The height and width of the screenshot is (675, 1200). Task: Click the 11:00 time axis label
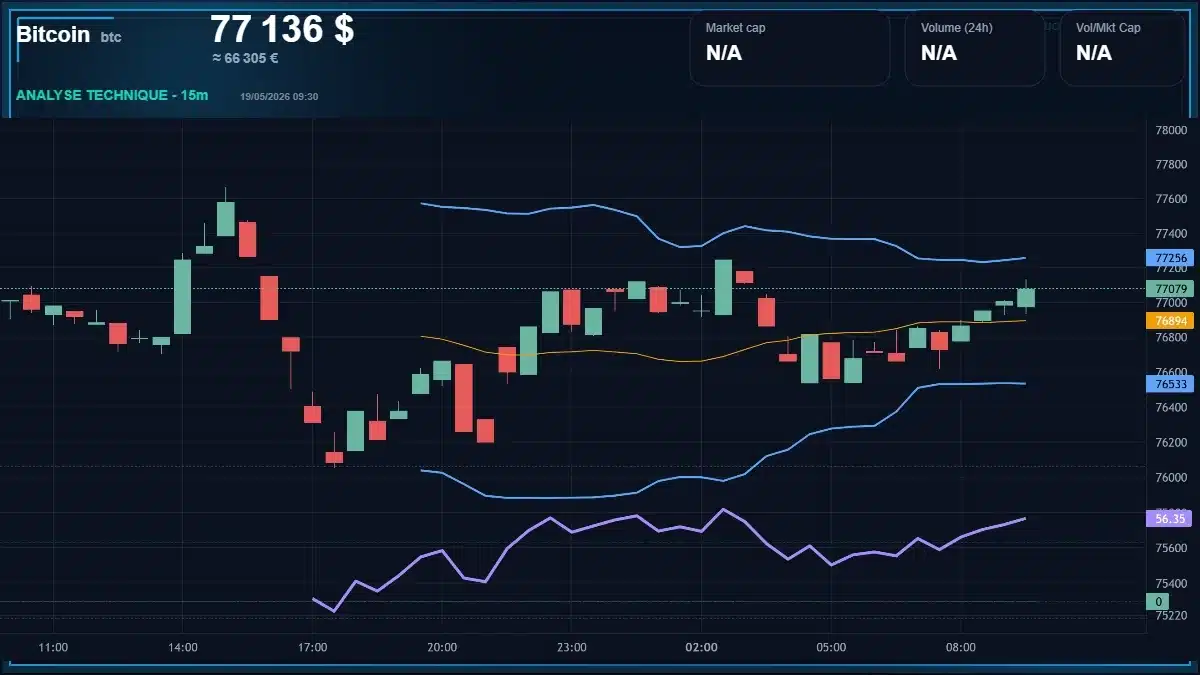[53, 648]
